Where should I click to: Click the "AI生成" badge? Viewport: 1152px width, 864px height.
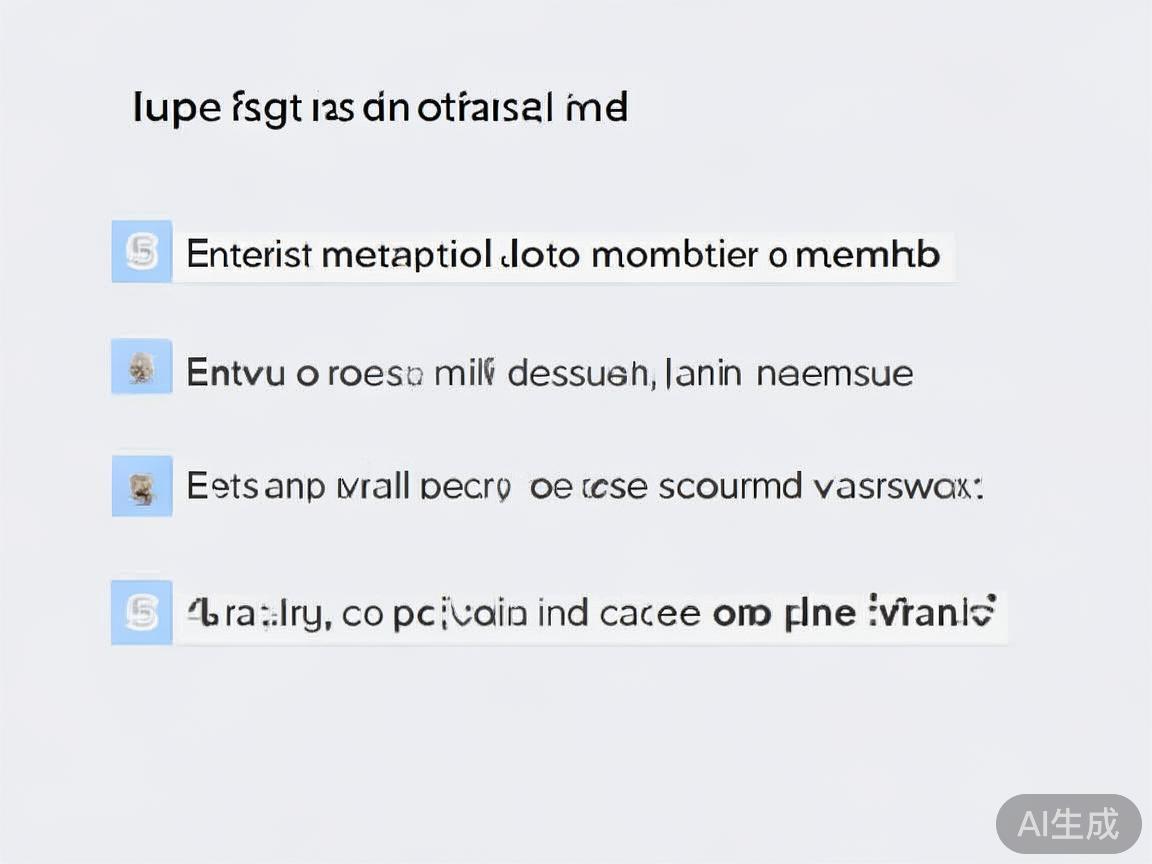tap(1068, 824)
